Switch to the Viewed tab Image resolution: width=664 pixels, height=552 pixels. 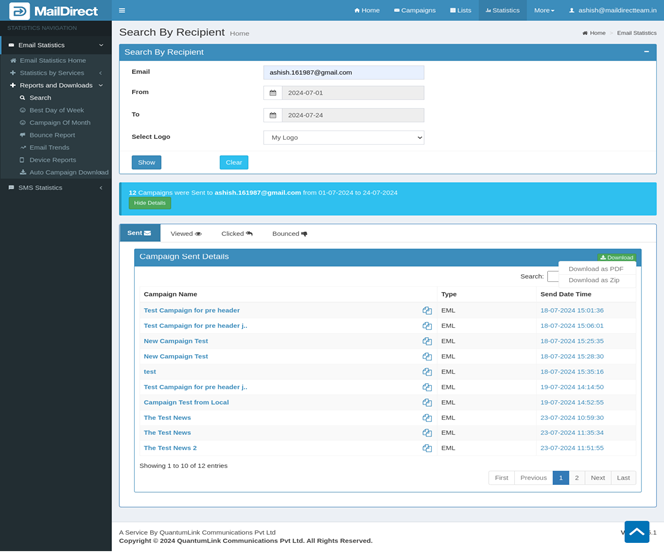[x=185, y=233]
